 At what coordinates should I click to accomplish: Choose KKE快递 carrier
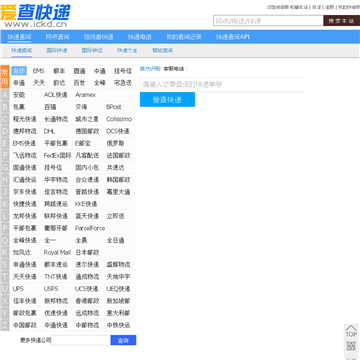click(86, 204)
